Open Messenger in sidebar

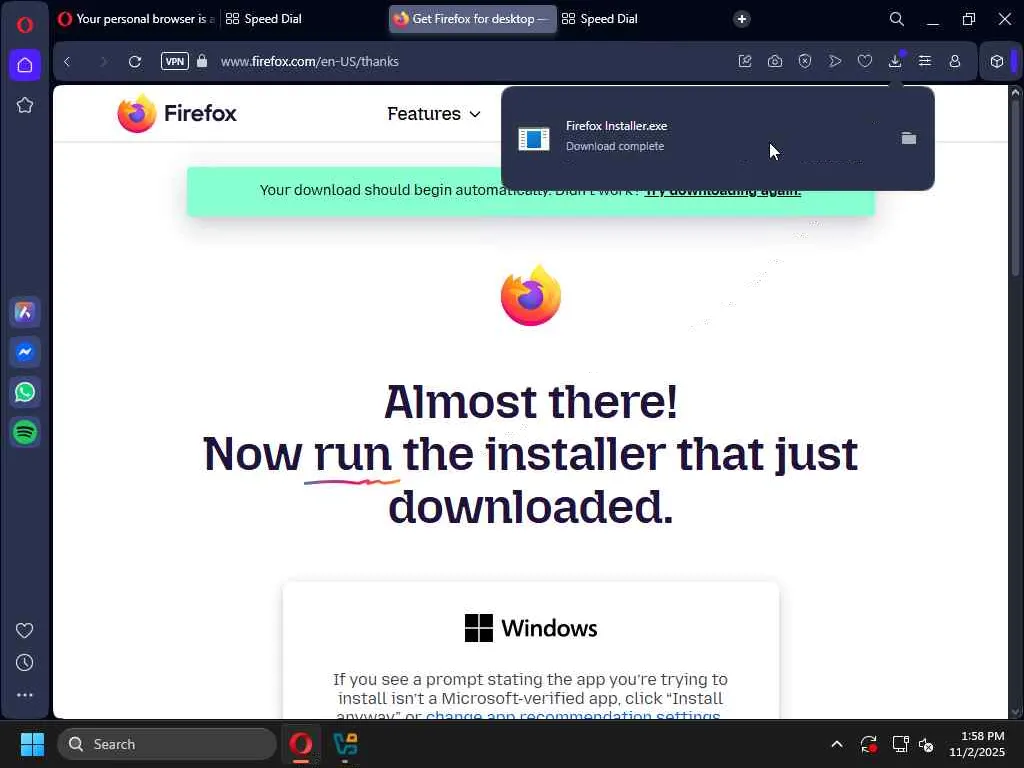point(25,352)
